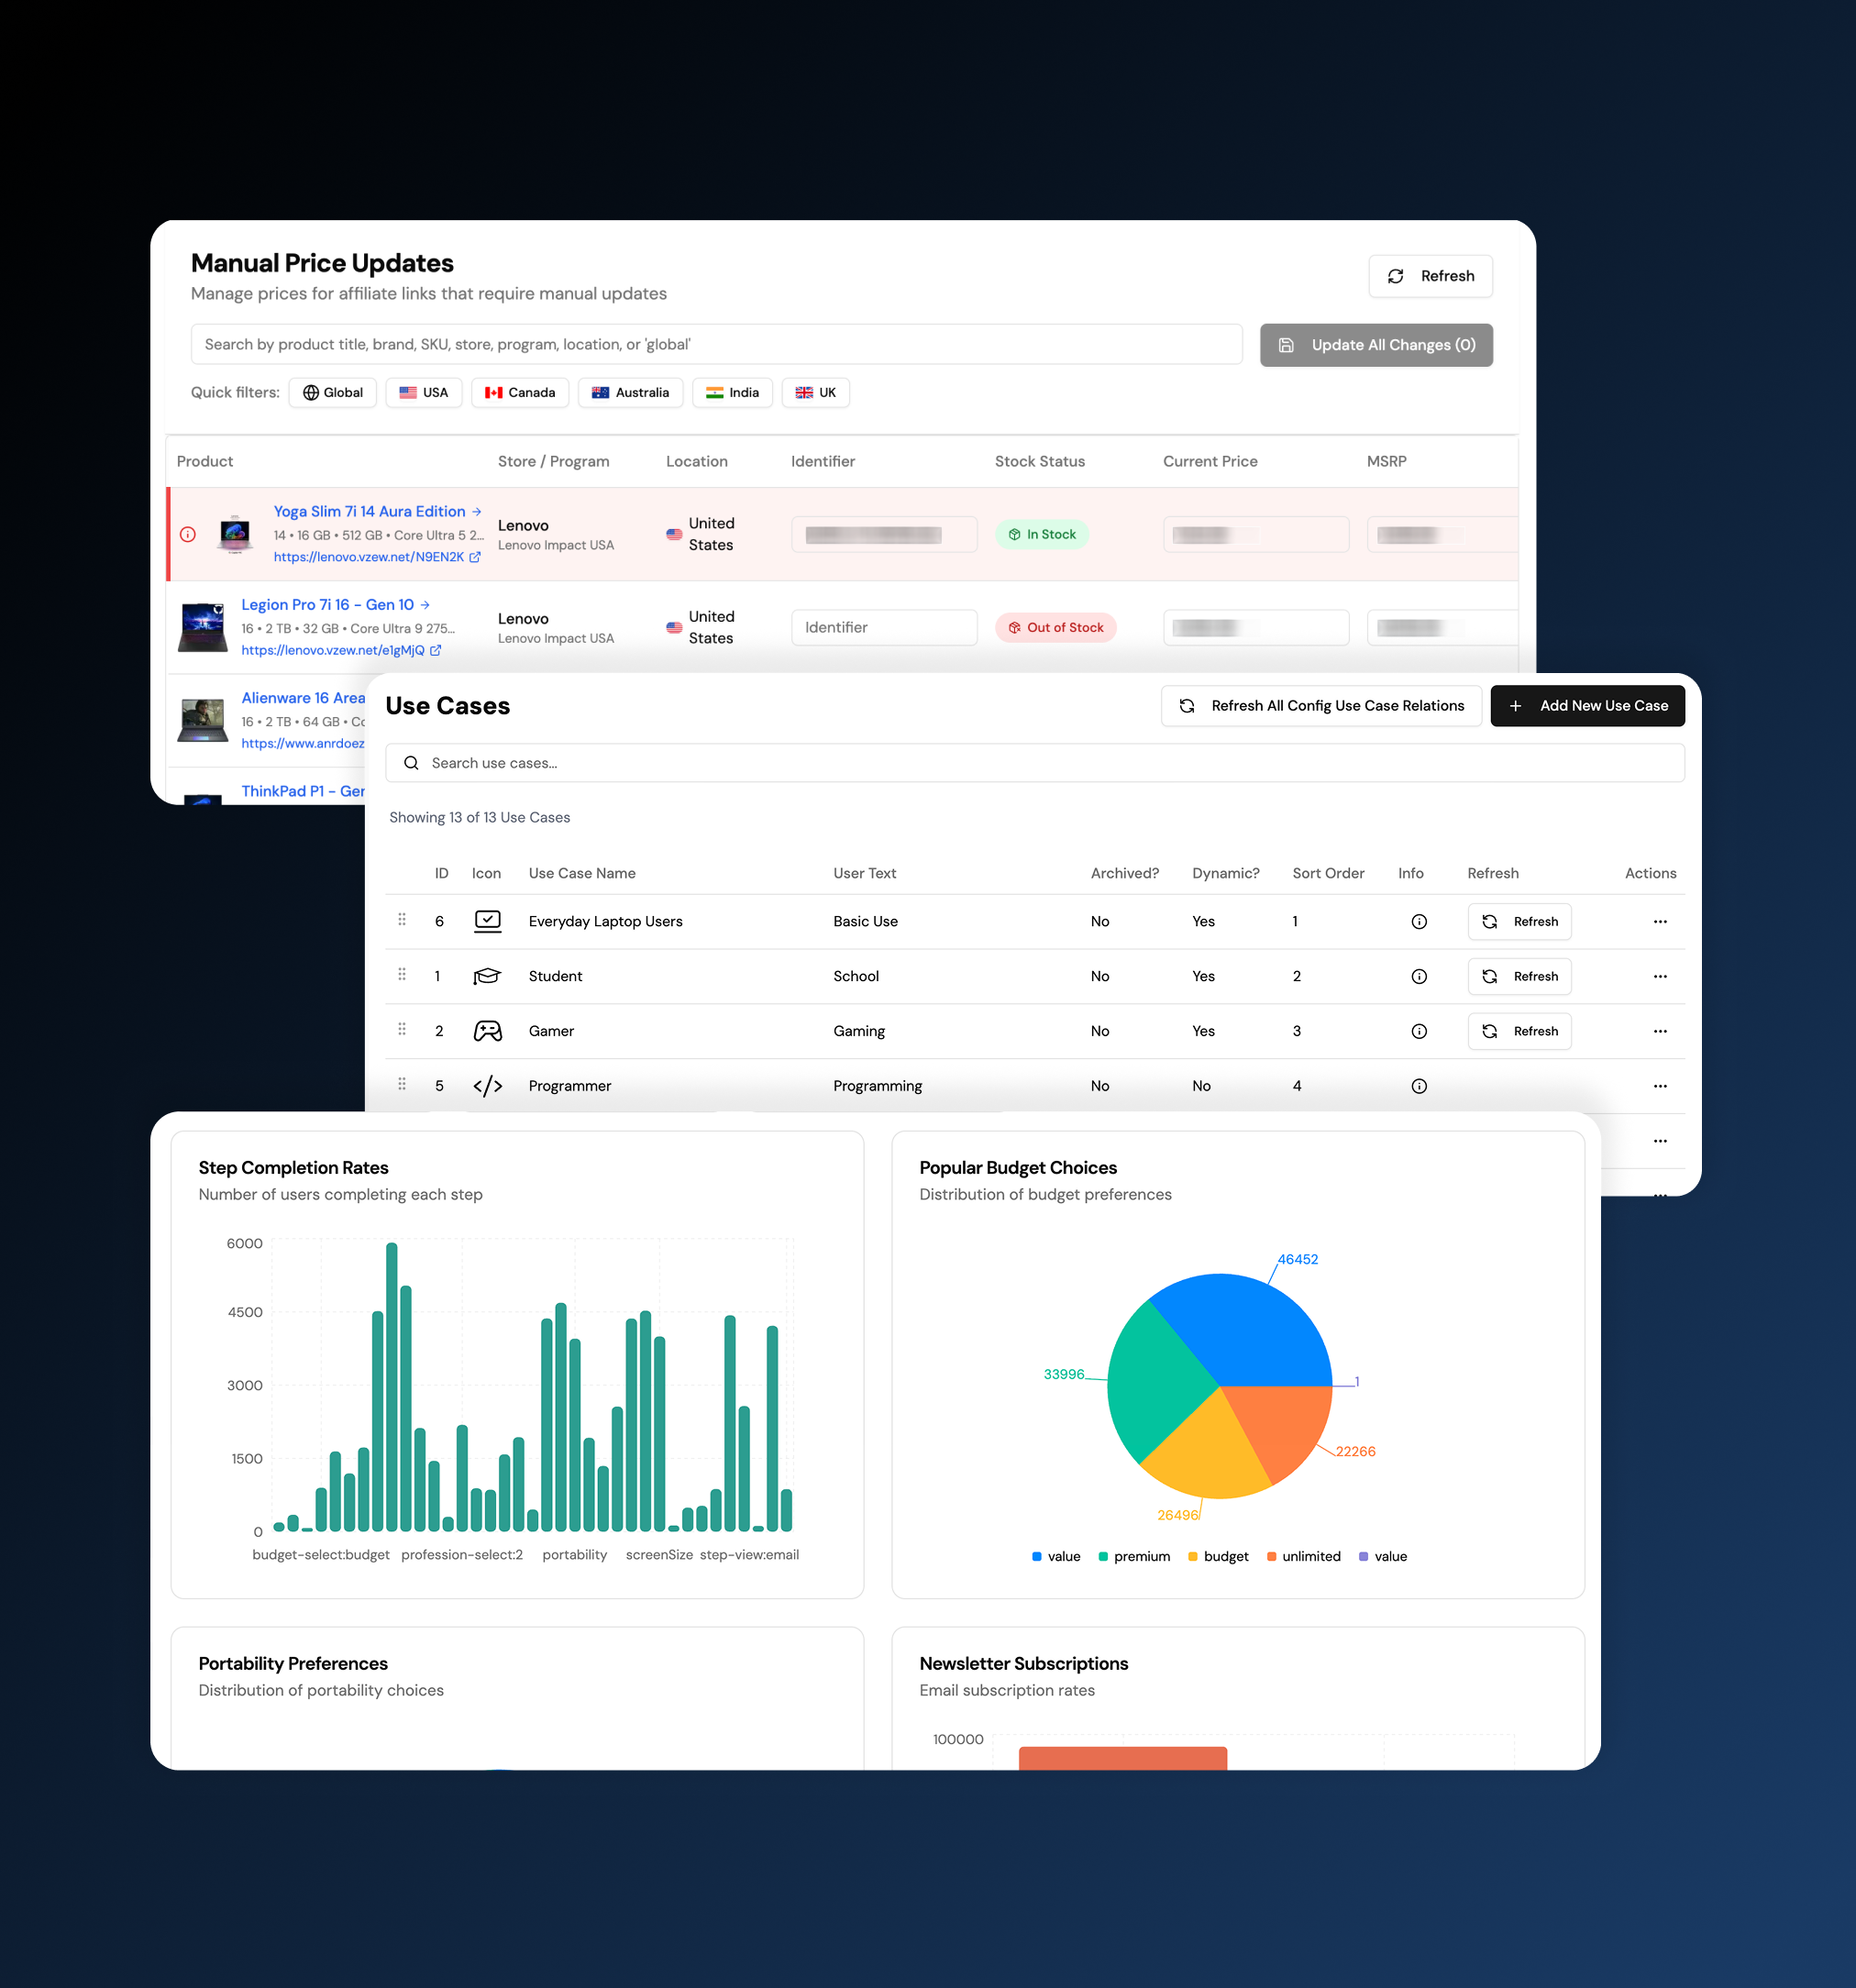Click the info icon on Everyday Laptop Users row

tap(1418, 922)
